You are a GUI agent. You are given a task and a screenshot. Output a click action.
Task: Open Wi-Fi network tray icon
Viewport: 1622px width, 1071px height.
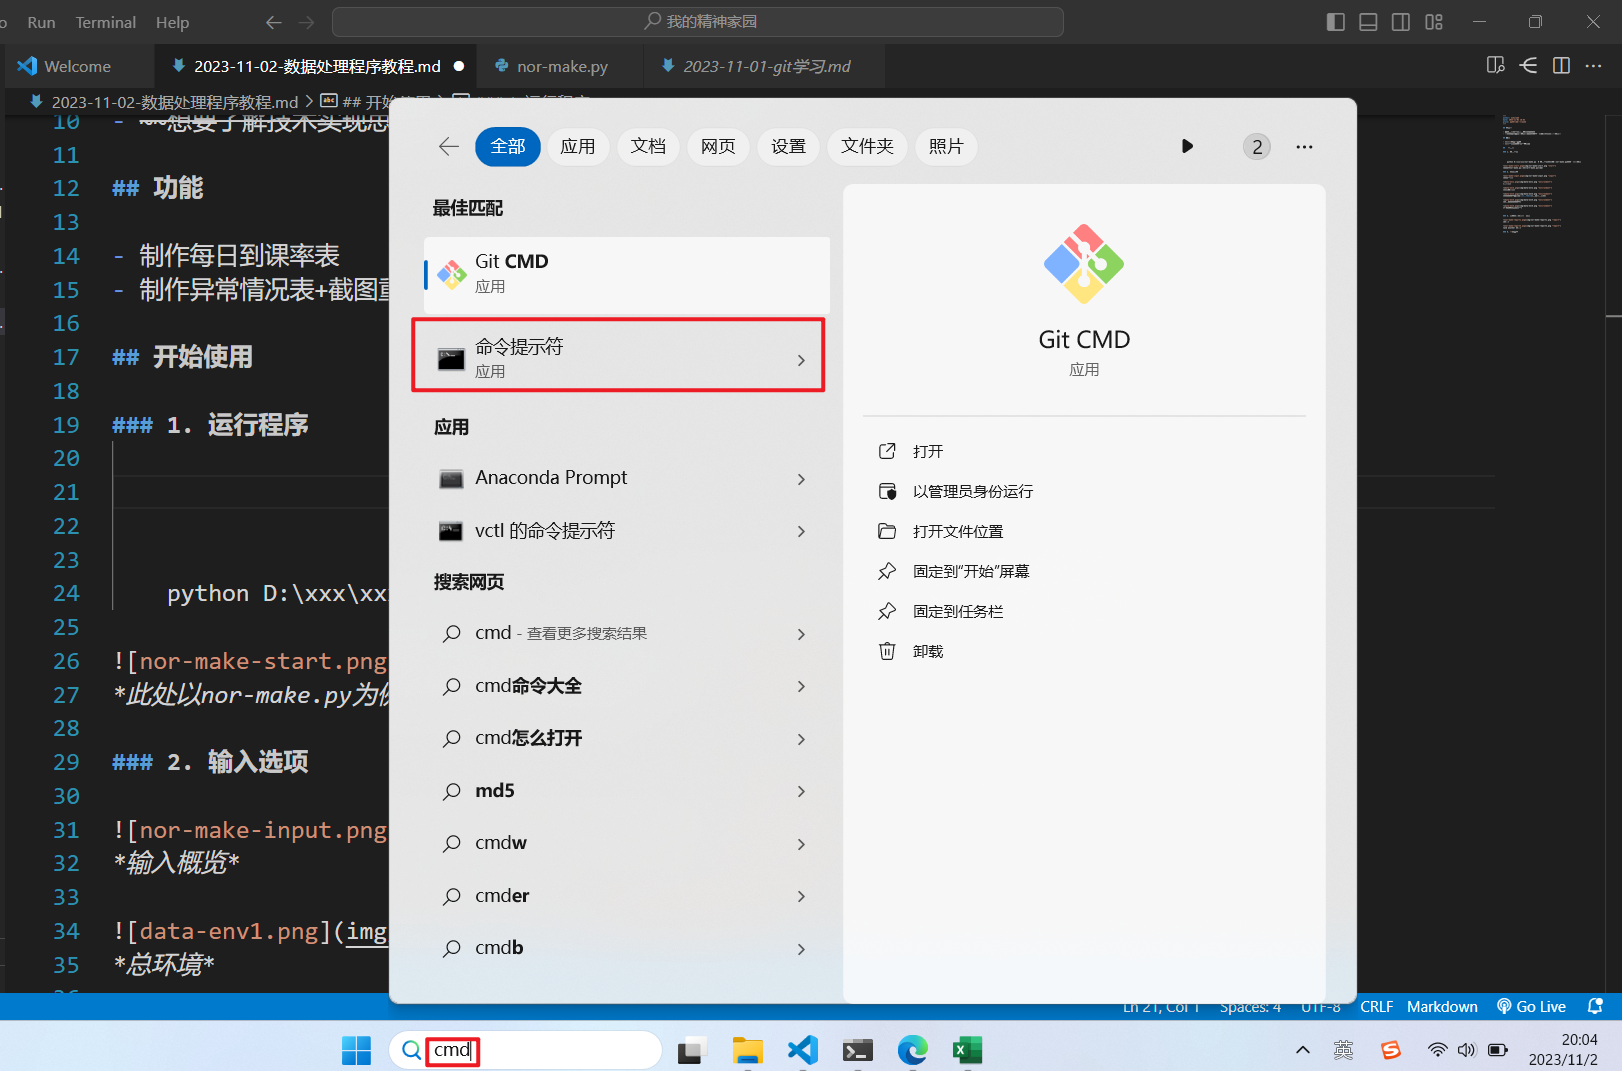pyautogui.click(x=1437, y=1050)
